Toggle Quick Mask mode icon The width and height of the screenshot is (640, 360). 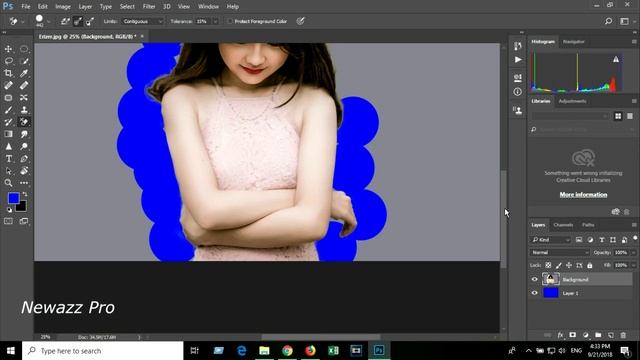[x=8, y=221]
